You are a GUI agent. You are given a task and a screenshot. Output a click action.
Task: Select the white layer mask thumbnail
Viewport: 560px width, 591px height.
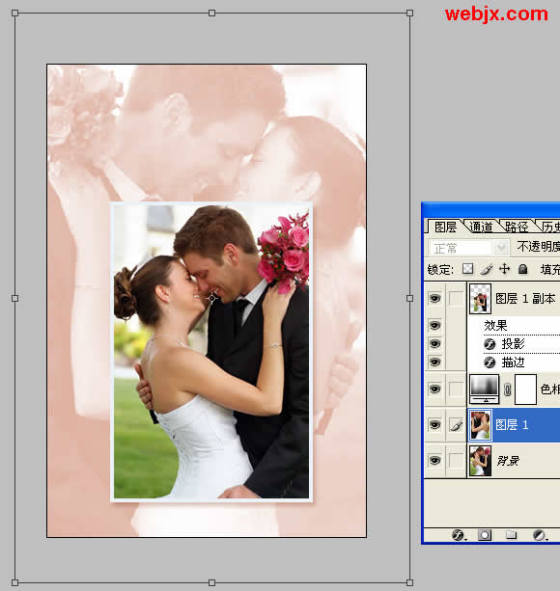525,389
